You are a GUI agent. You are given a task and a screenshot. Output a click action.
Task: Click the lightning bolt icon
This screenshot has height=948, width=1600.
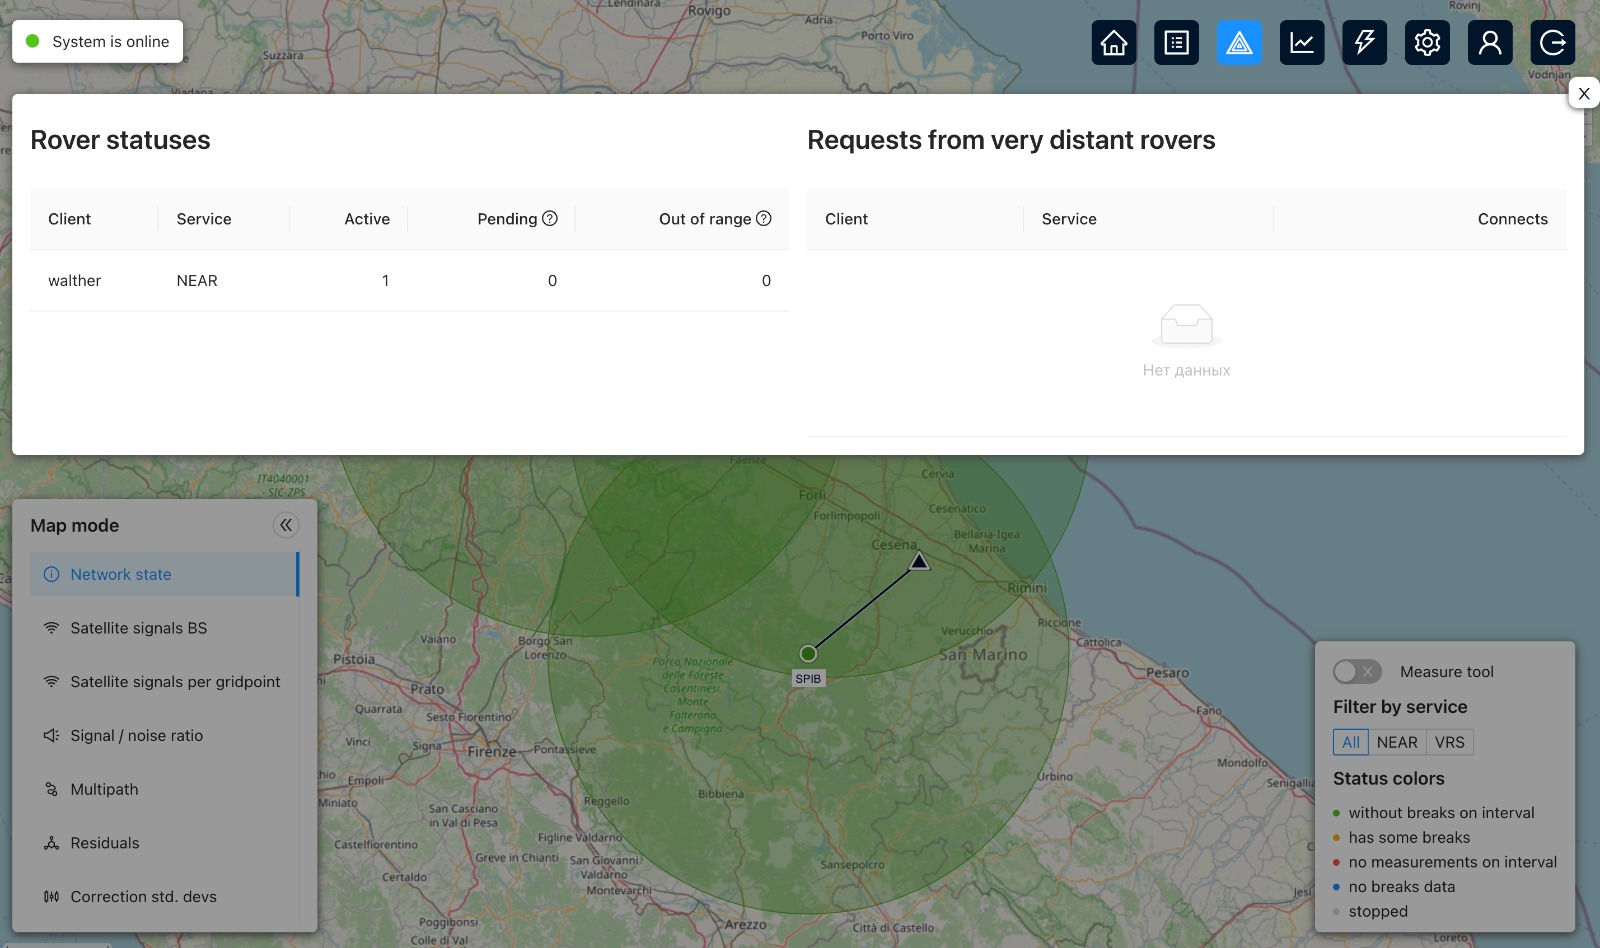pos(1364,42)
